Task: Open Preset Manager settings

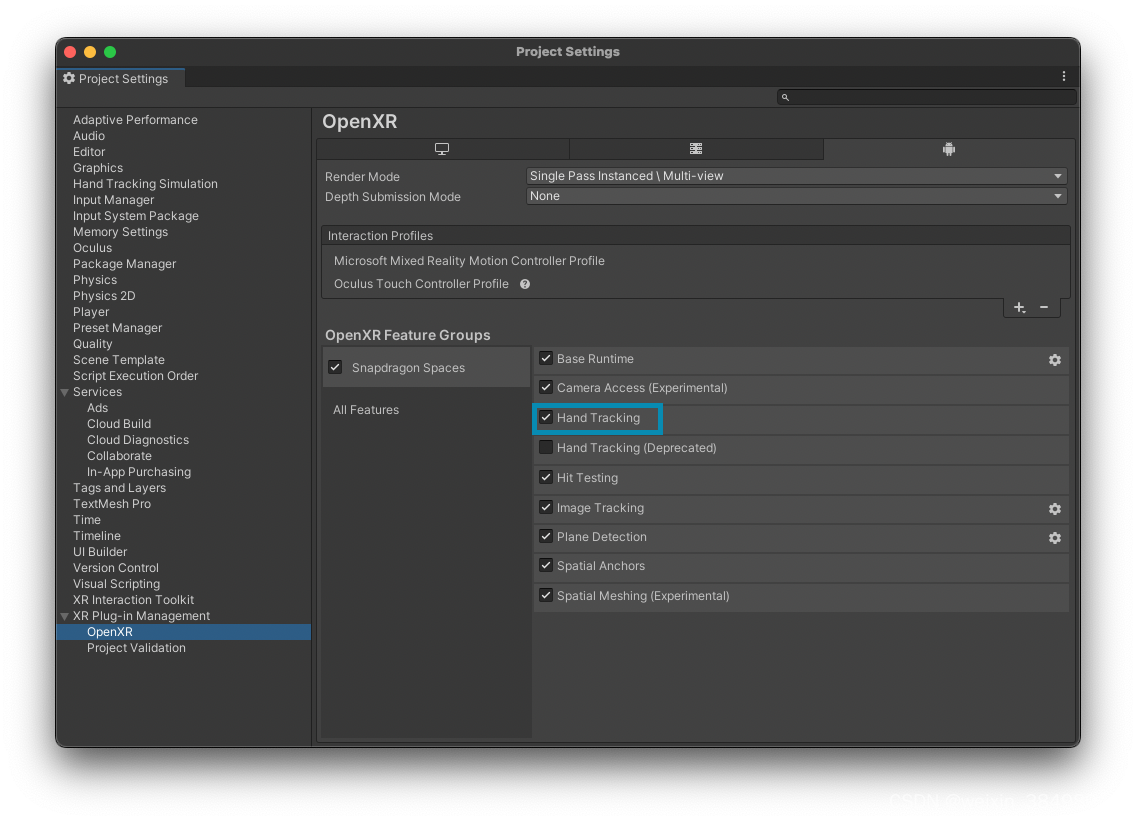Action: 117,328
